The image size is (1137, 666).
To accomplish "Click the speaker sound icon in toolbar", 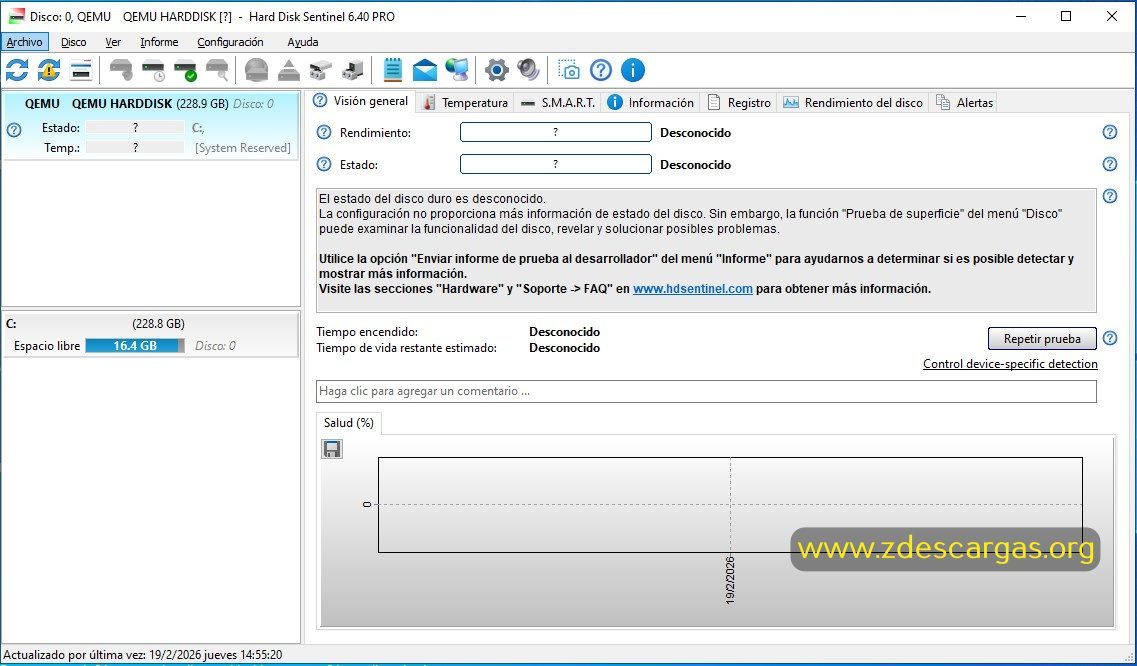I will point(529,70).
